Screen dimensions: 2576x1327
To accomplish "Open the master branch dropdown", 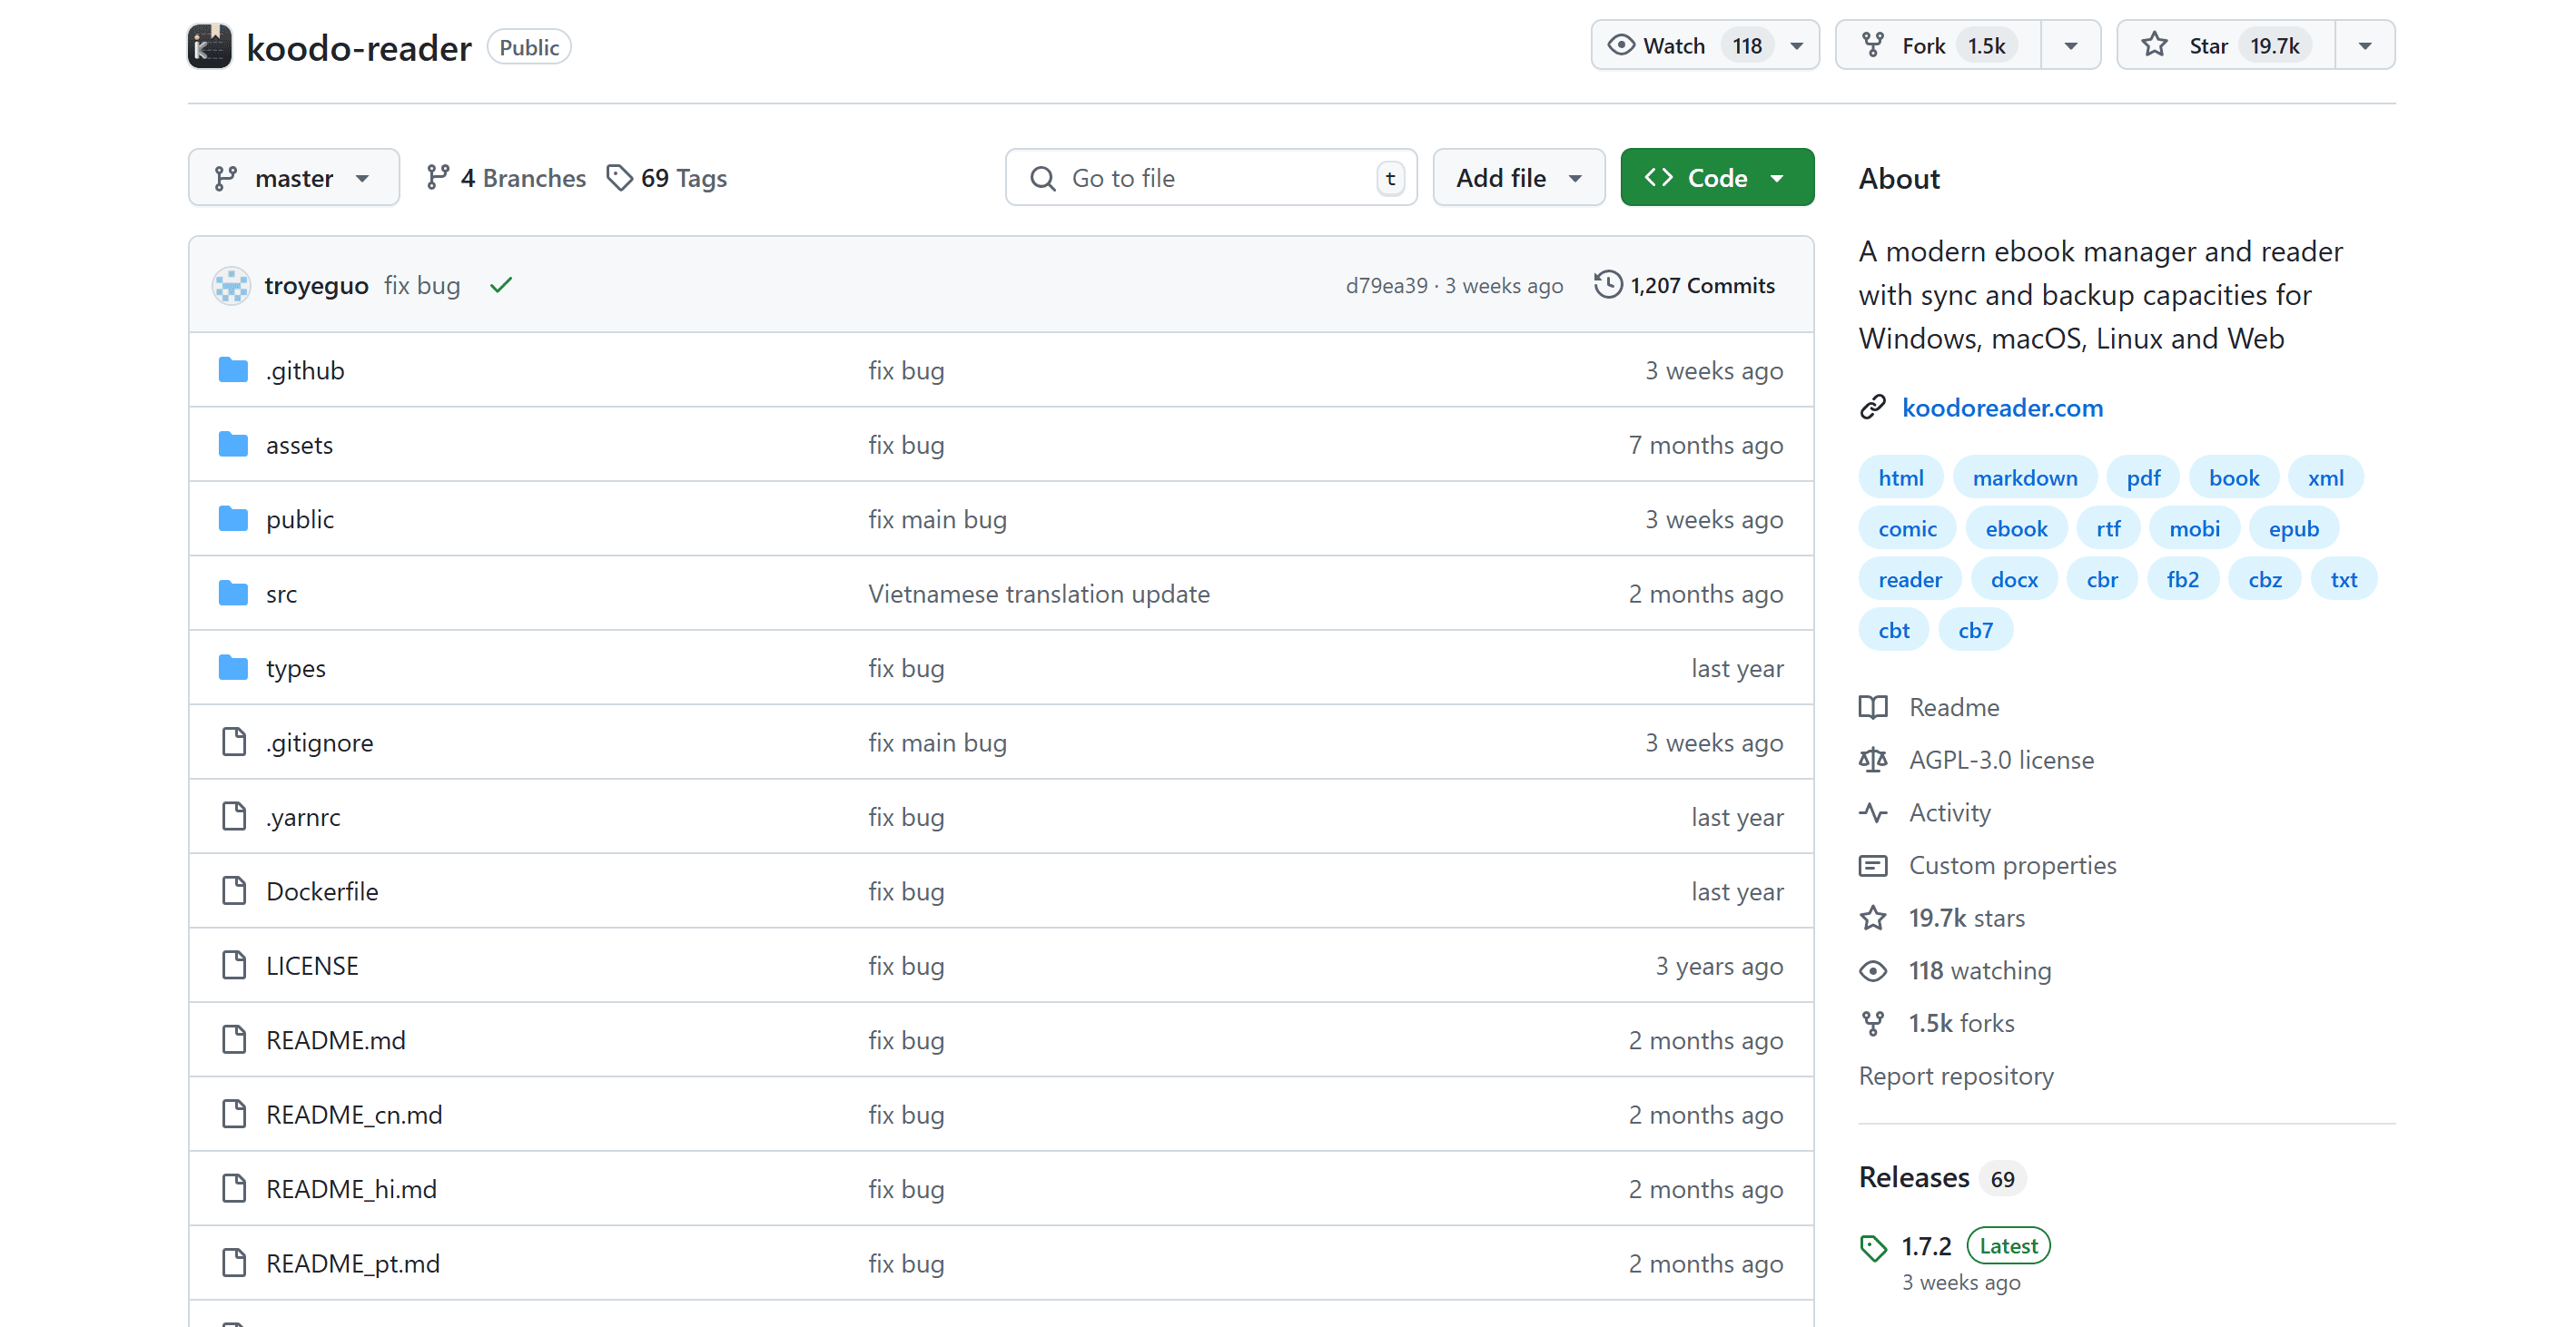I will click(293, 178).
